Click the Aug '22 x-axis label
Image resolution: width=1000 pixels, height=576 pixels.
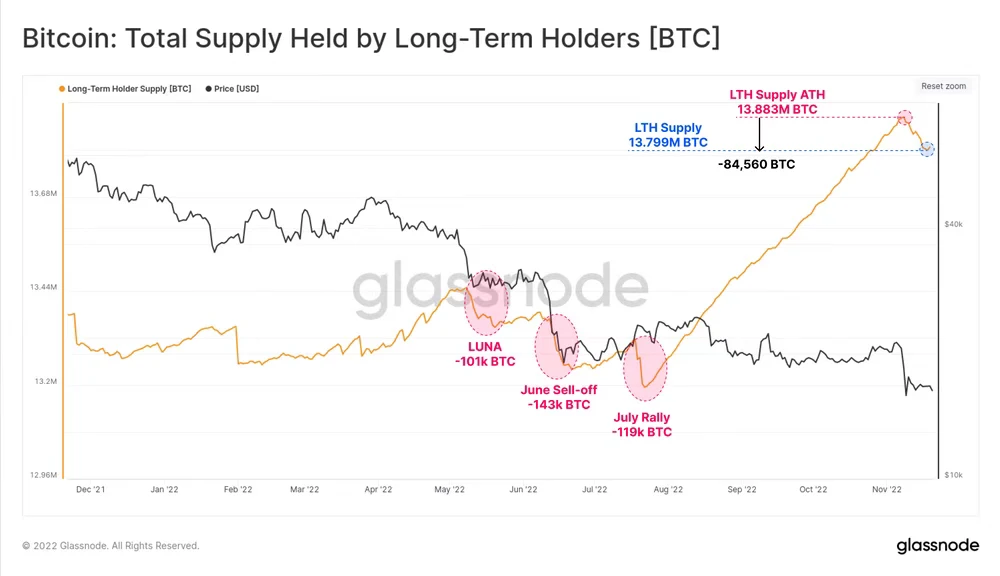(x=668, y=489)
